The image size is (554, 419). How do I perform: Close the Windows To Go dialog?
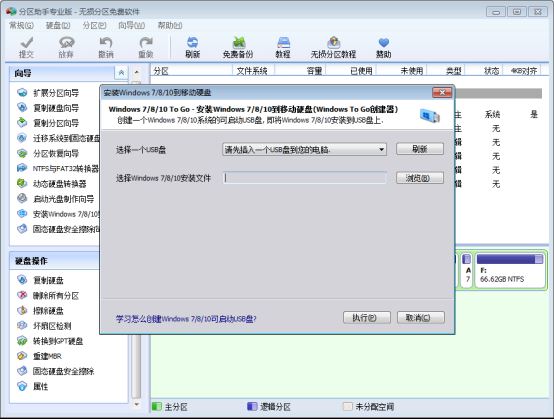coord(442,93)
